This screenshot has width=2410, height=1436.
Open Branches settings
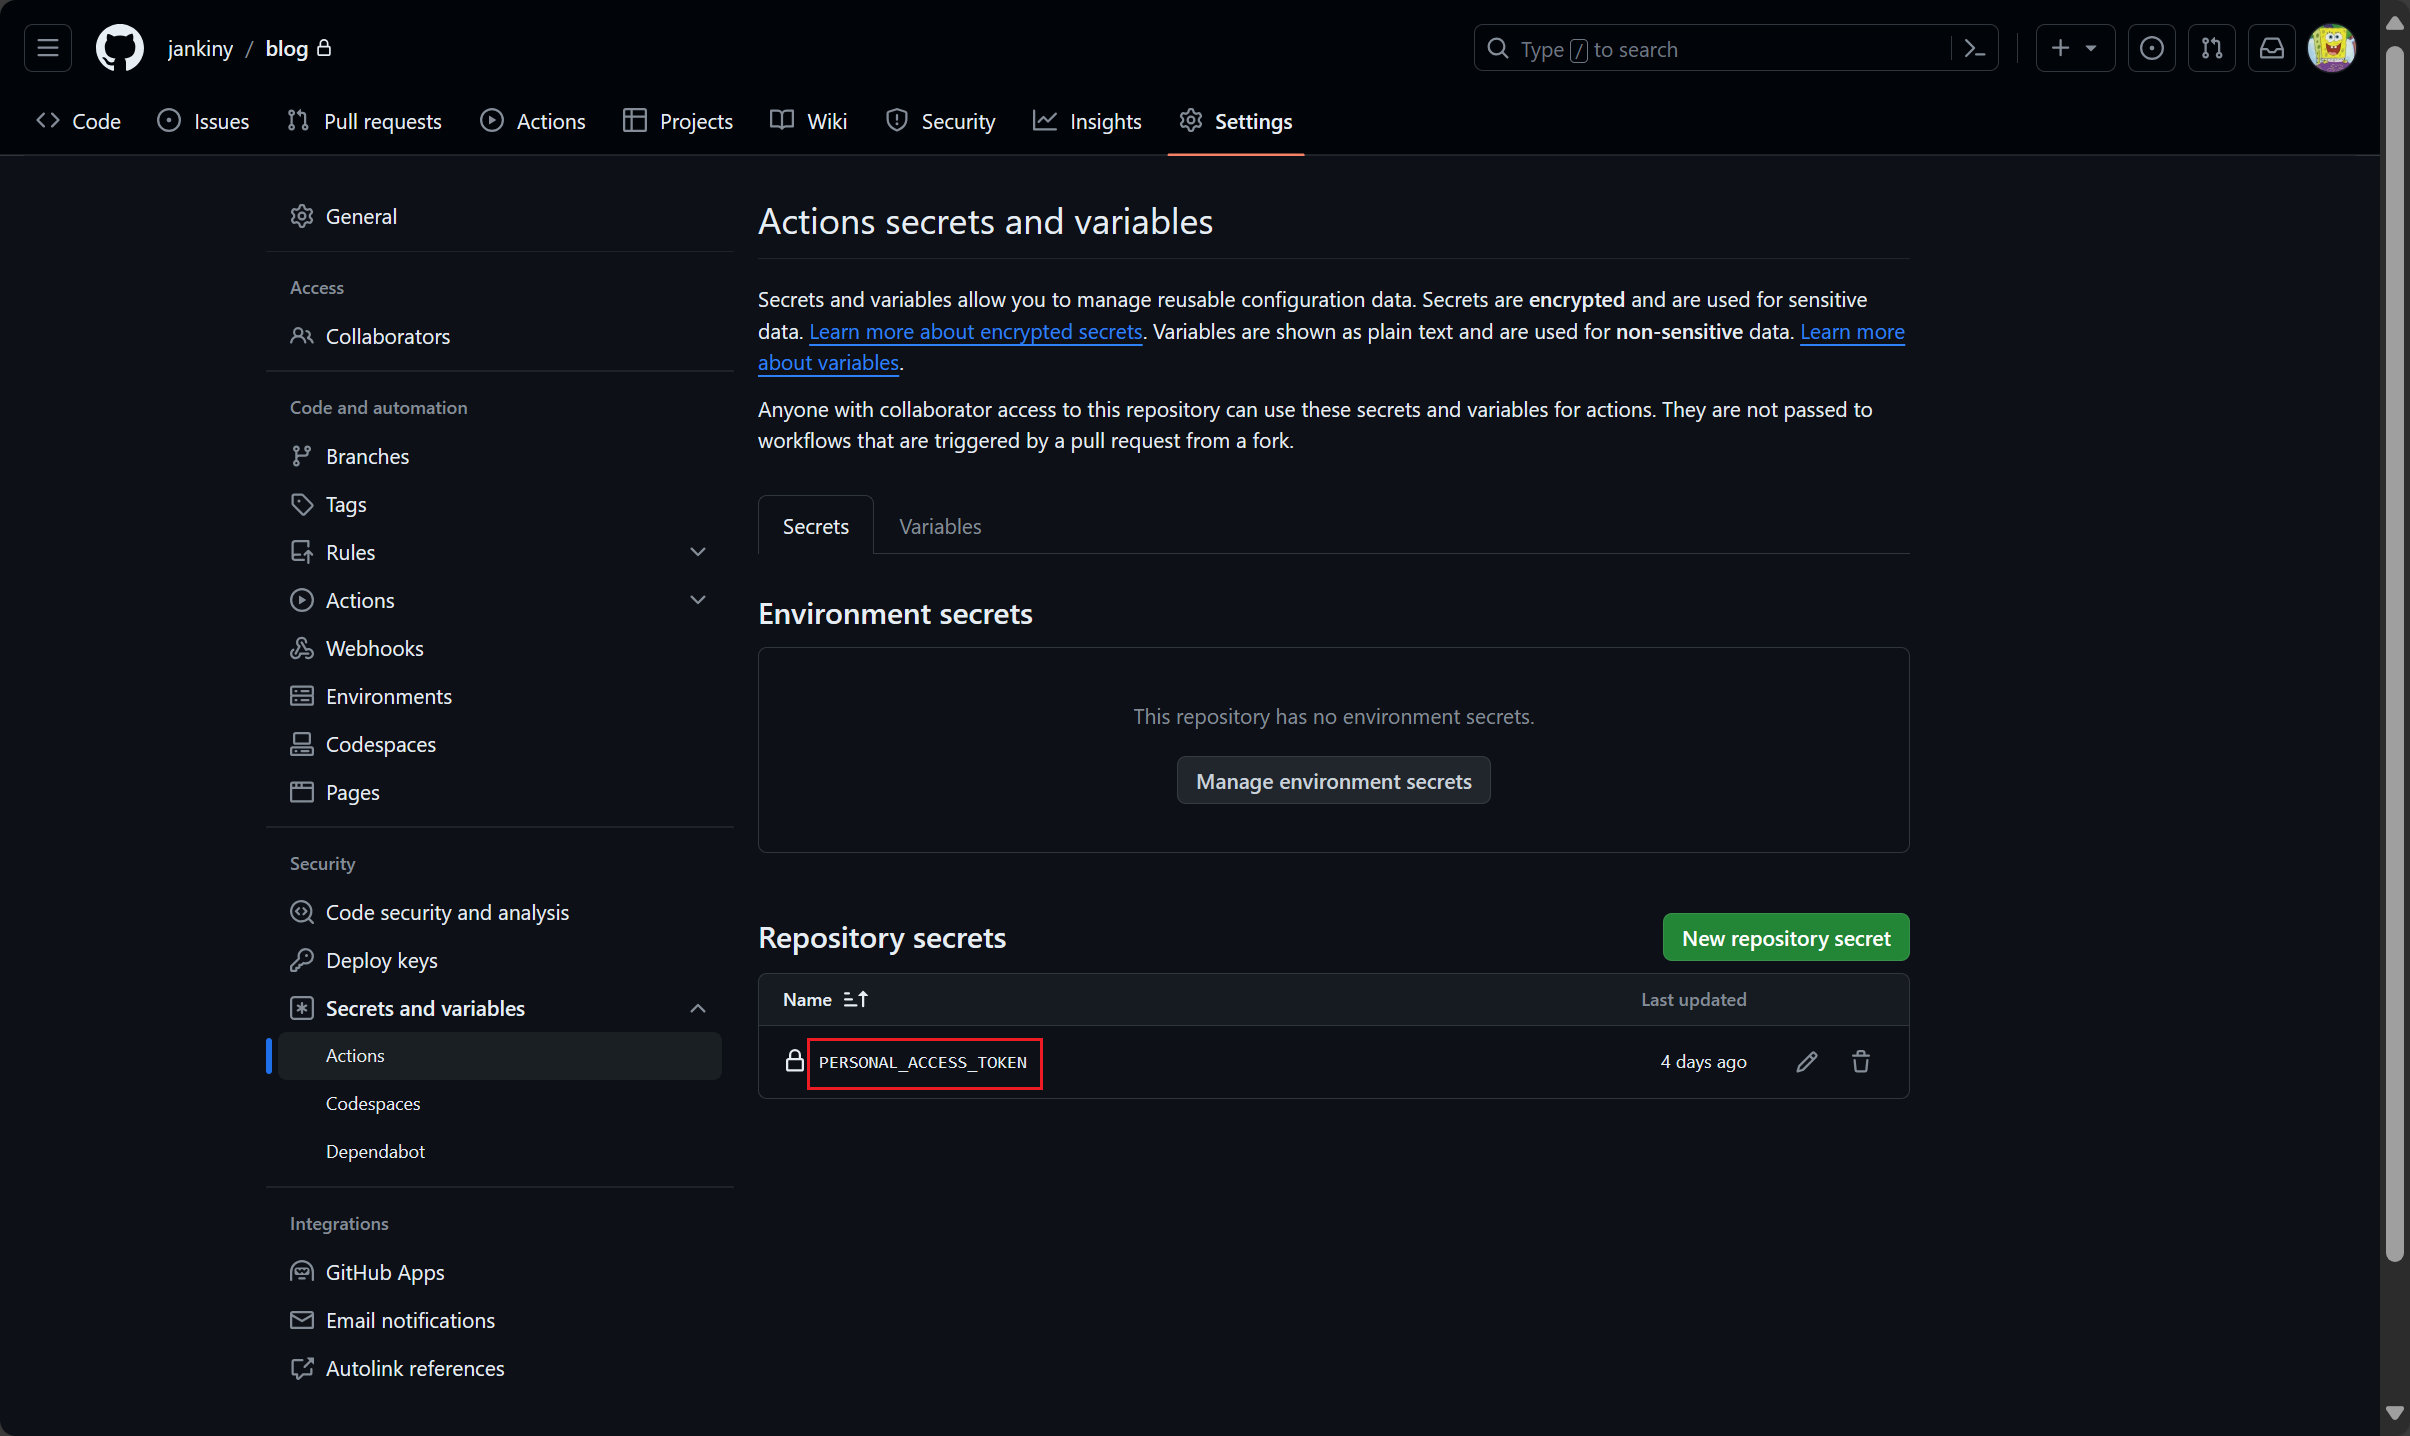[x=500, y=456]
